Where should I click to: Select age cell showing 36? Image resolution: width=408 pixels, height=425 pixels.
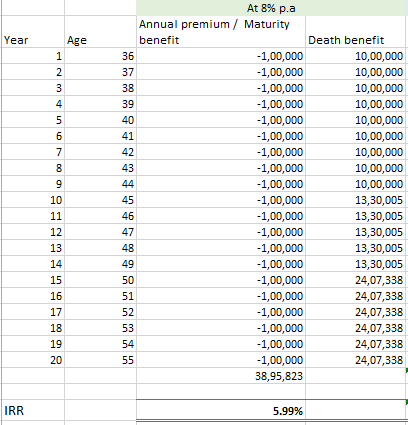coord(100,56)
